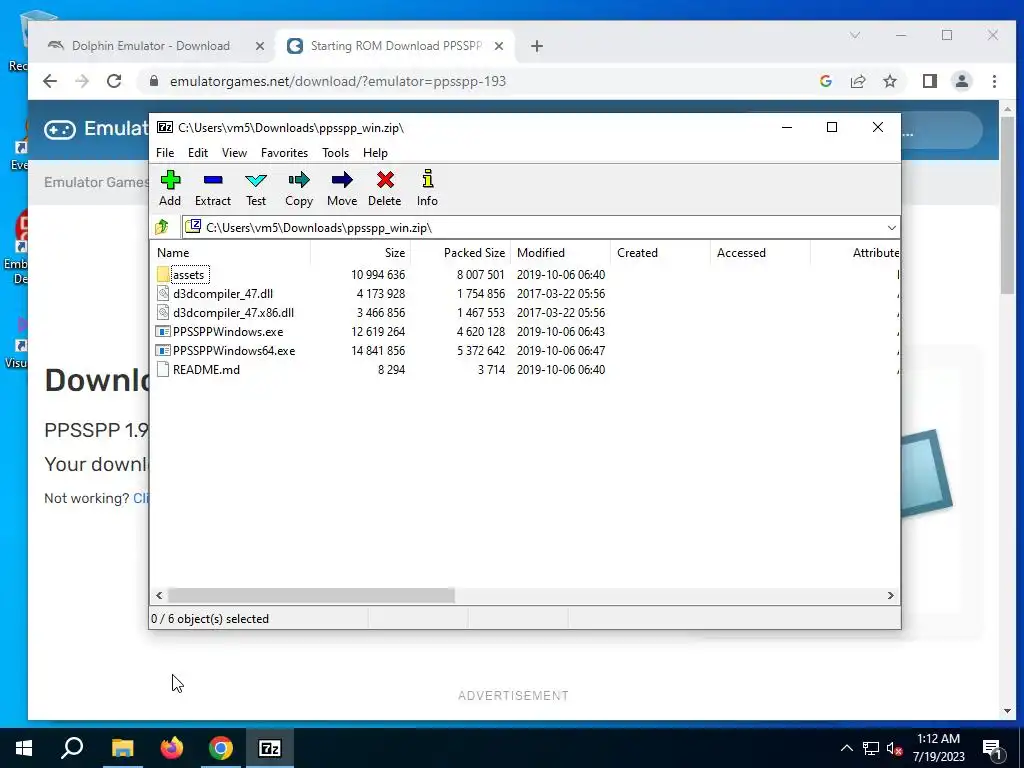
Task: Open the Chrome profile icon
Action: point(961,81)
